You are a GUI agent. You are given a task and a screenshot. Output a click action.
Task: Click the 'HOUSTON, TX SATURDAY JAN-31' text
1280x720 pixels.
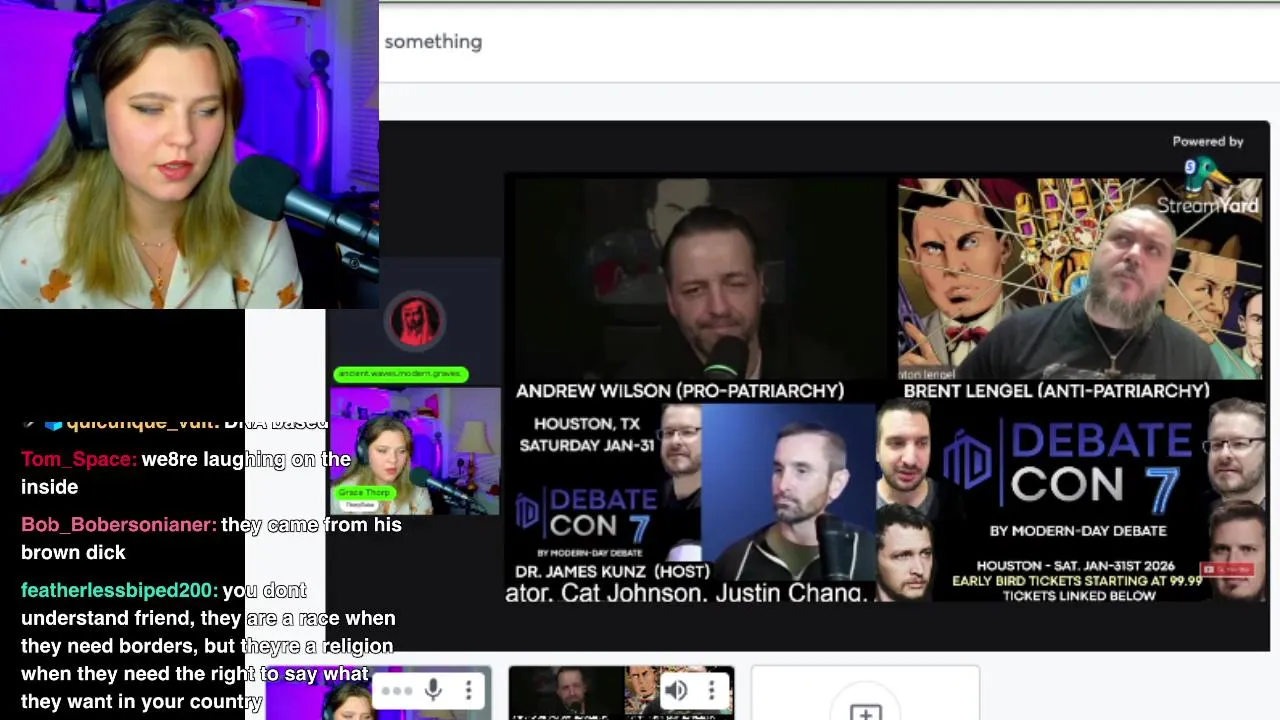click(x=587, y=435)
